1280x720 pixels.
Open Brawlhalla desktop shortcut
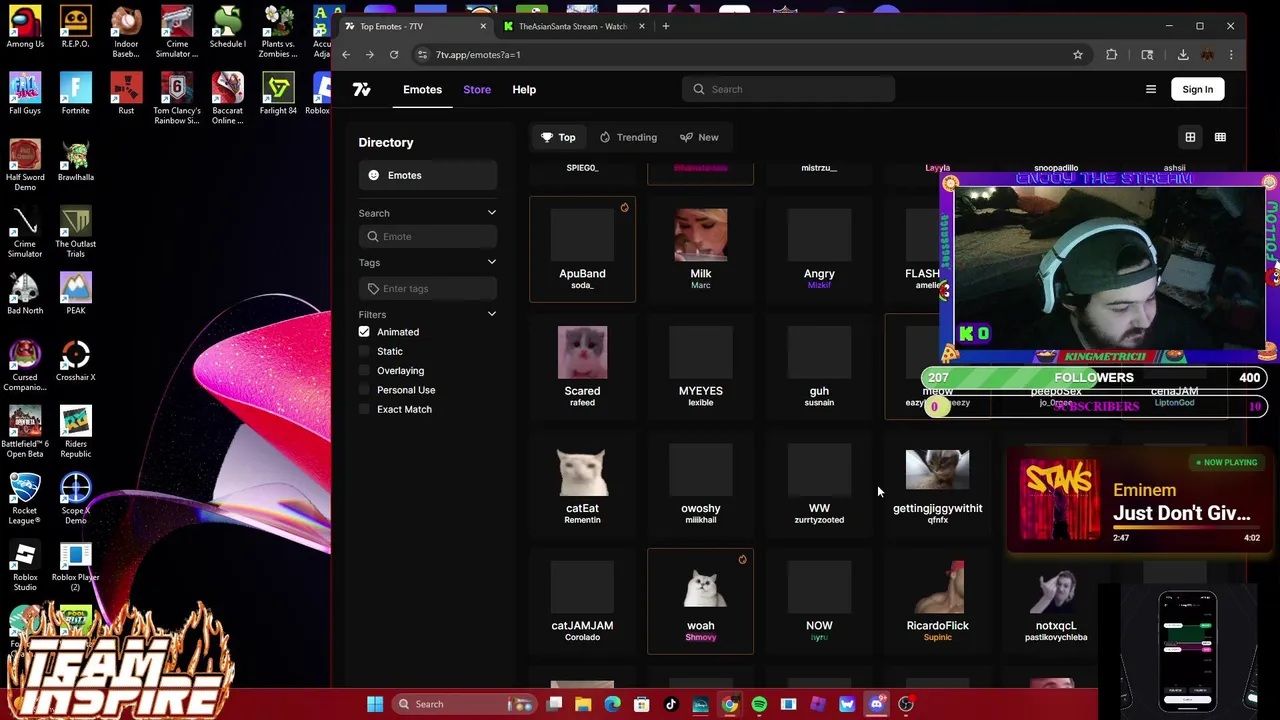pyautogui.click(x=75, y=161)
